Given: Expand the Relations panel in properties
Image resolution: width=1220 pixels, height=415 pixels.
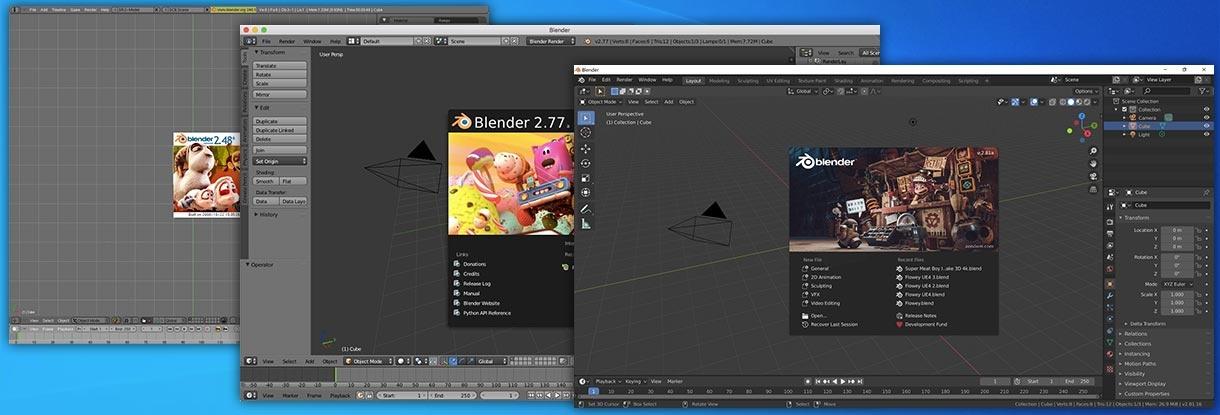Looking at the screenshot, I should [x=1136, y=334].
